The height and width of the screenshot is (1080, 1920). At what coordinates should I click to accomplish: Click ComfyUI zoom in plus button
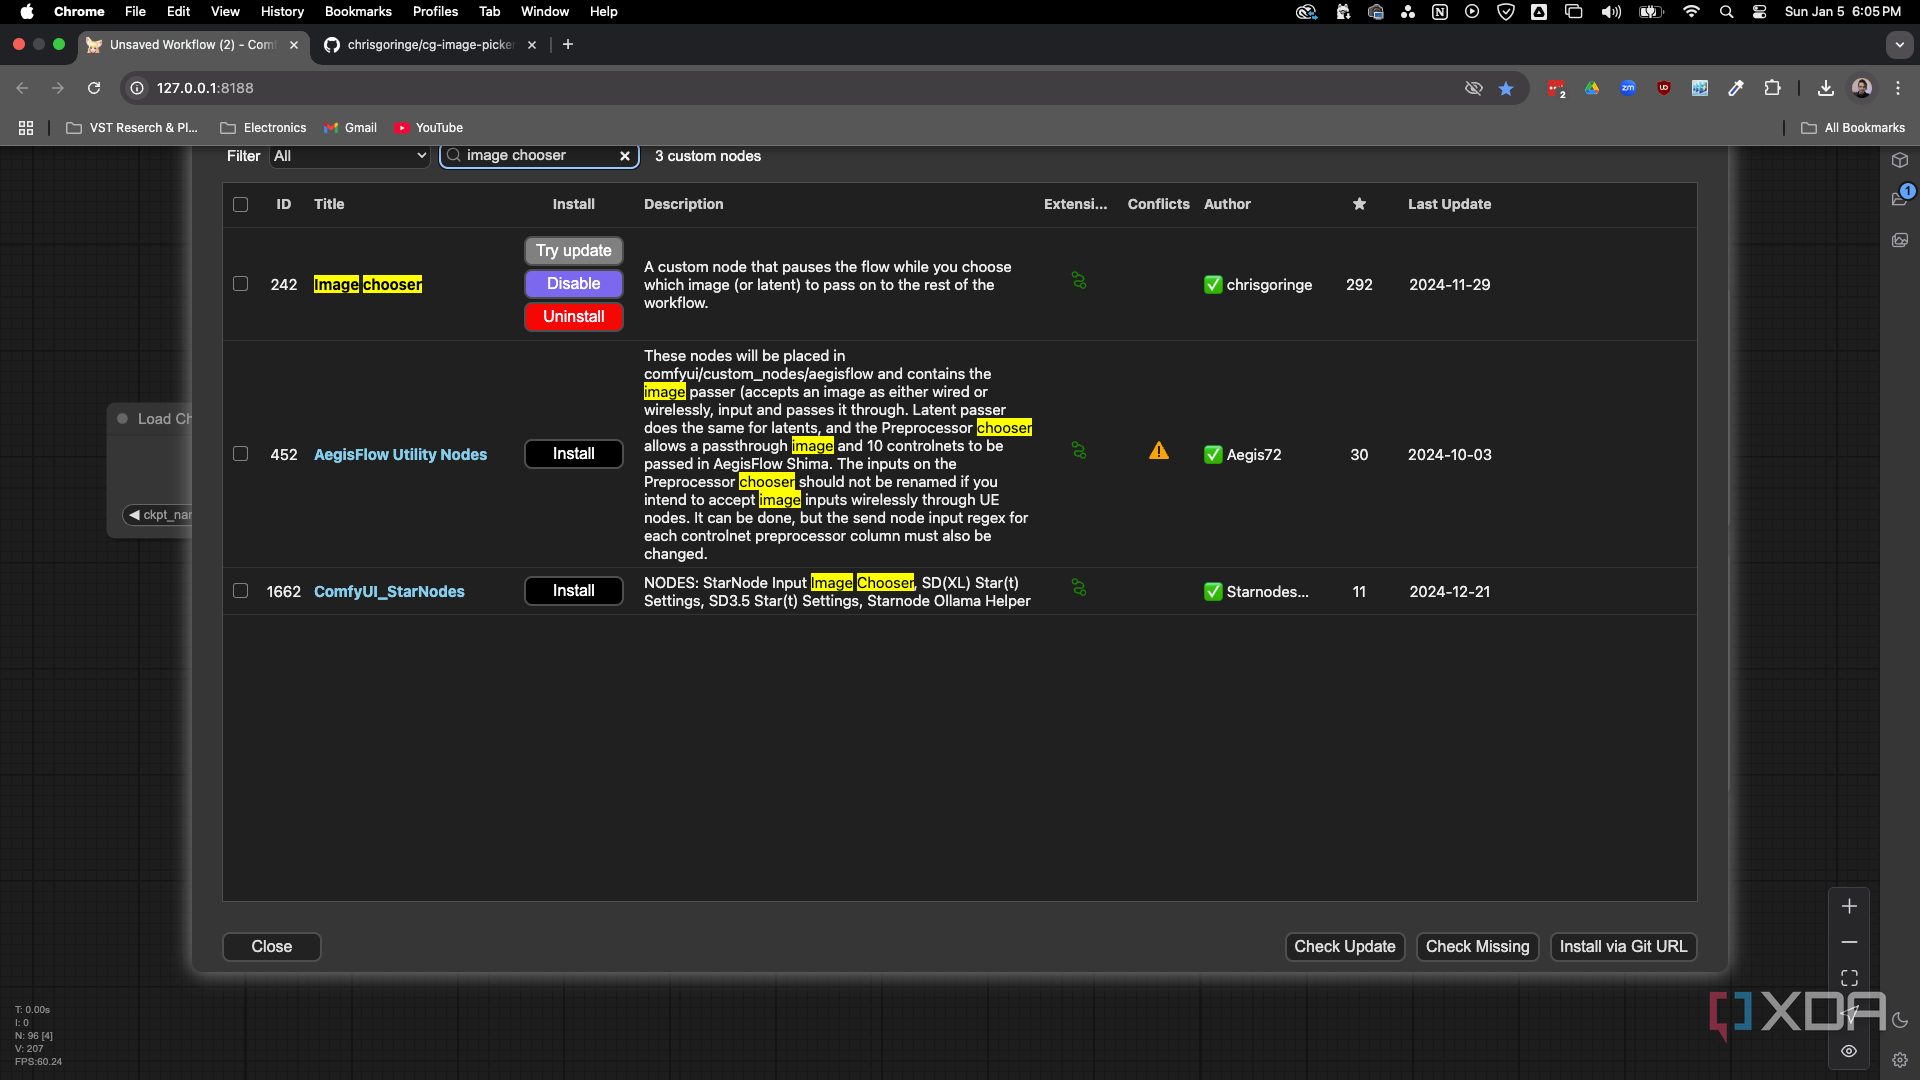pyautogui.click(x=1849, y=906)
